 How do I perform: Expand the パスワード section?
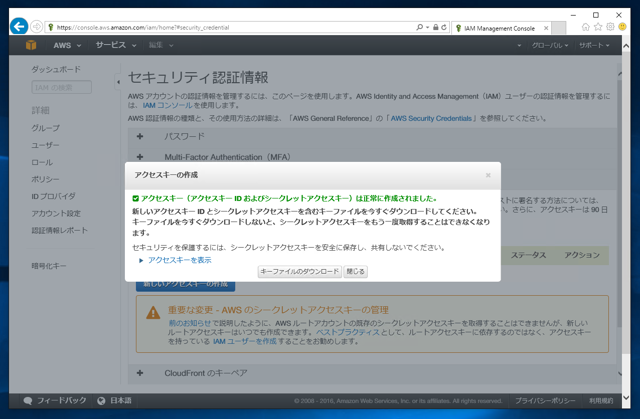click(x=140, y=136)
